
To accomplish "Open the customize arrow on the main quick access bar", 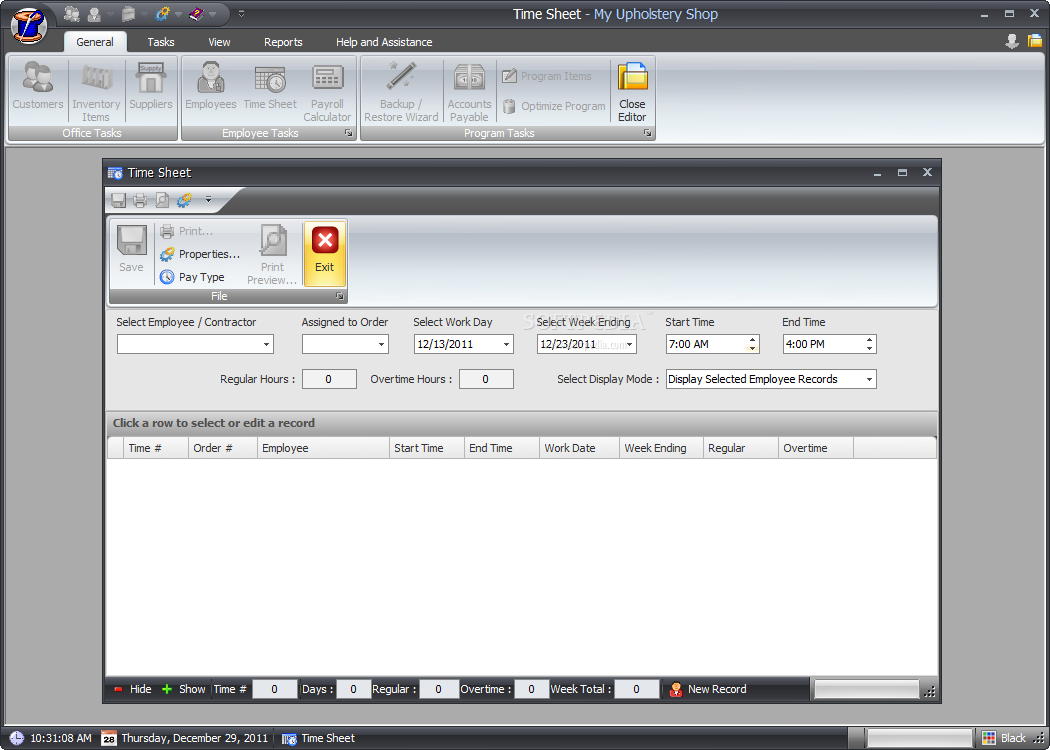I will tap(242, 13).
